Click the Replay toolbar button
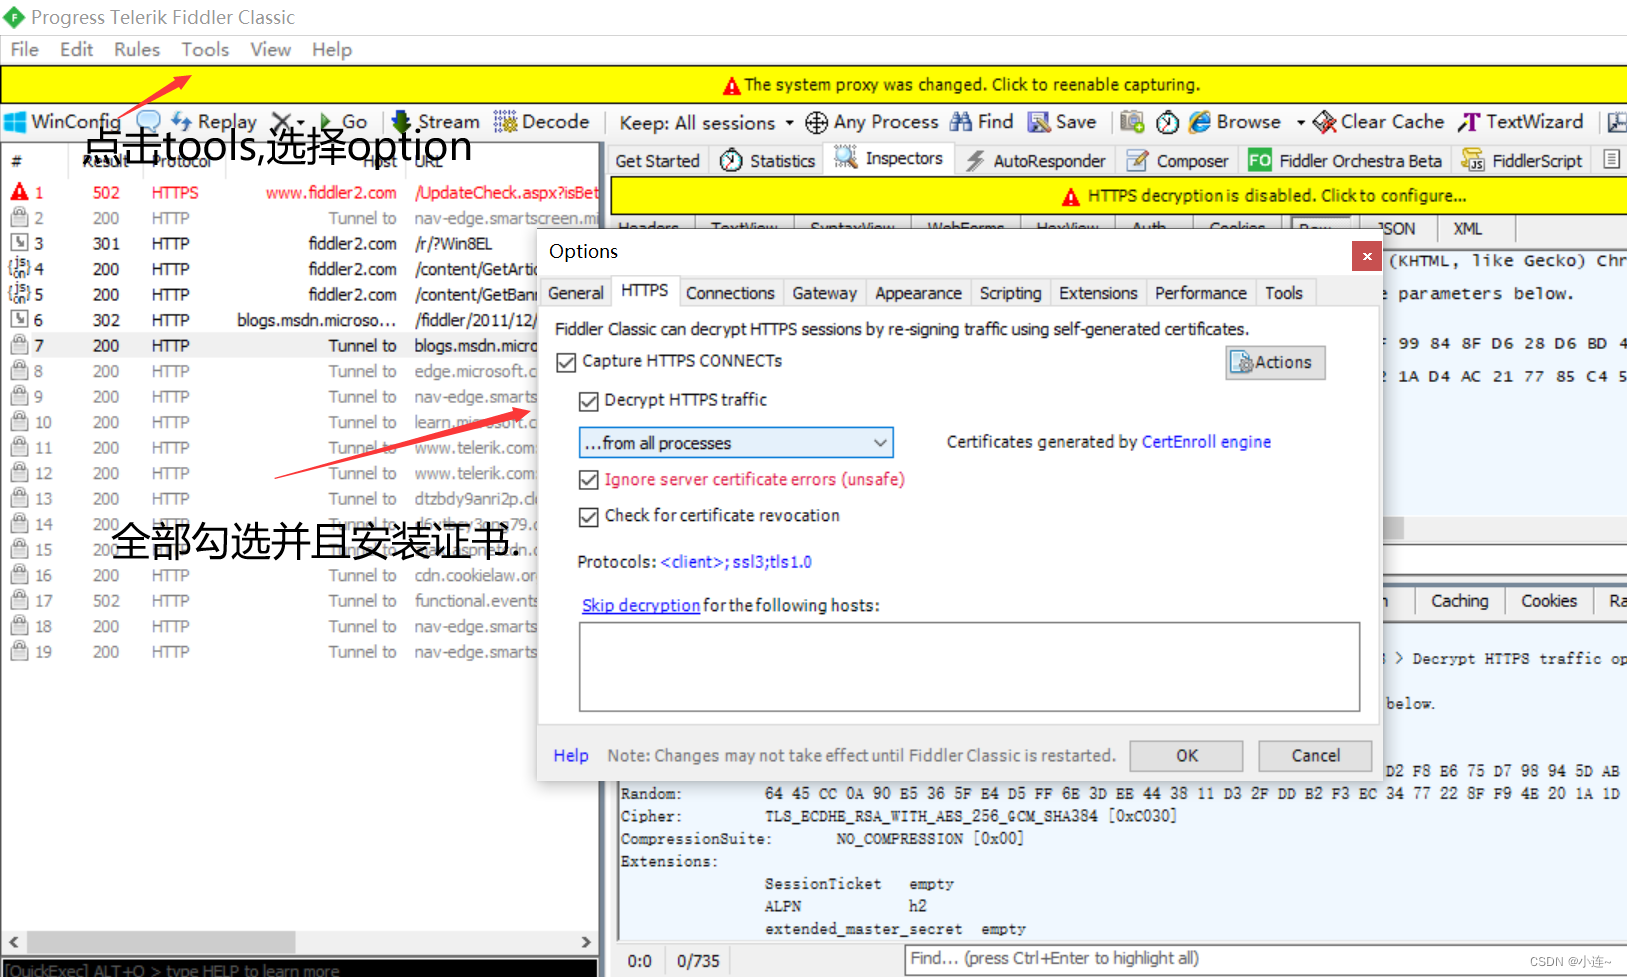Screen dimensions: 1627x977 [x=214, y=121]
